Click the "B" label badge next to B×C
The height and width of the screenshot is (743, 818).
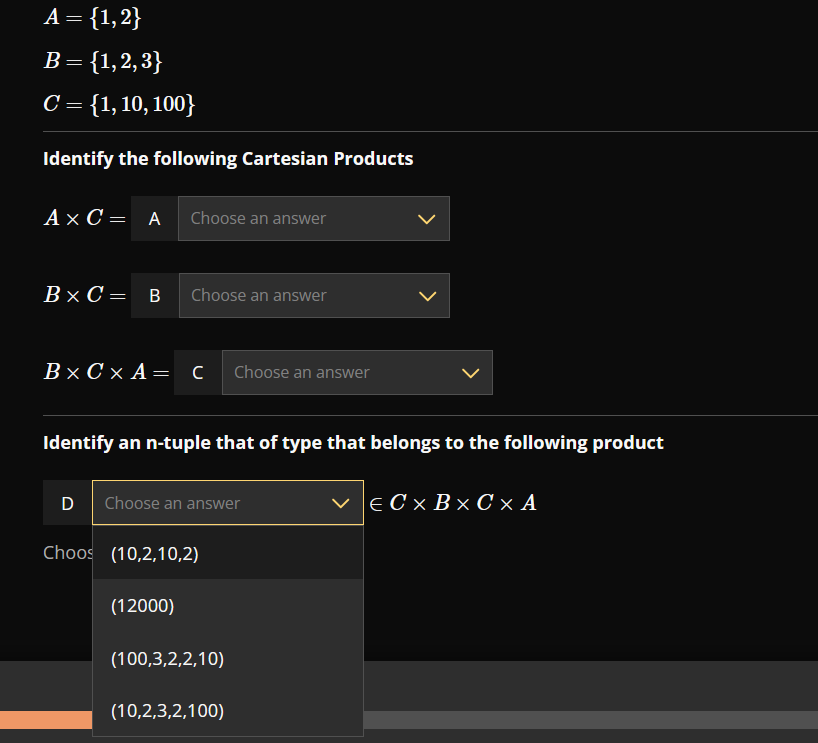tap(154, 295)
